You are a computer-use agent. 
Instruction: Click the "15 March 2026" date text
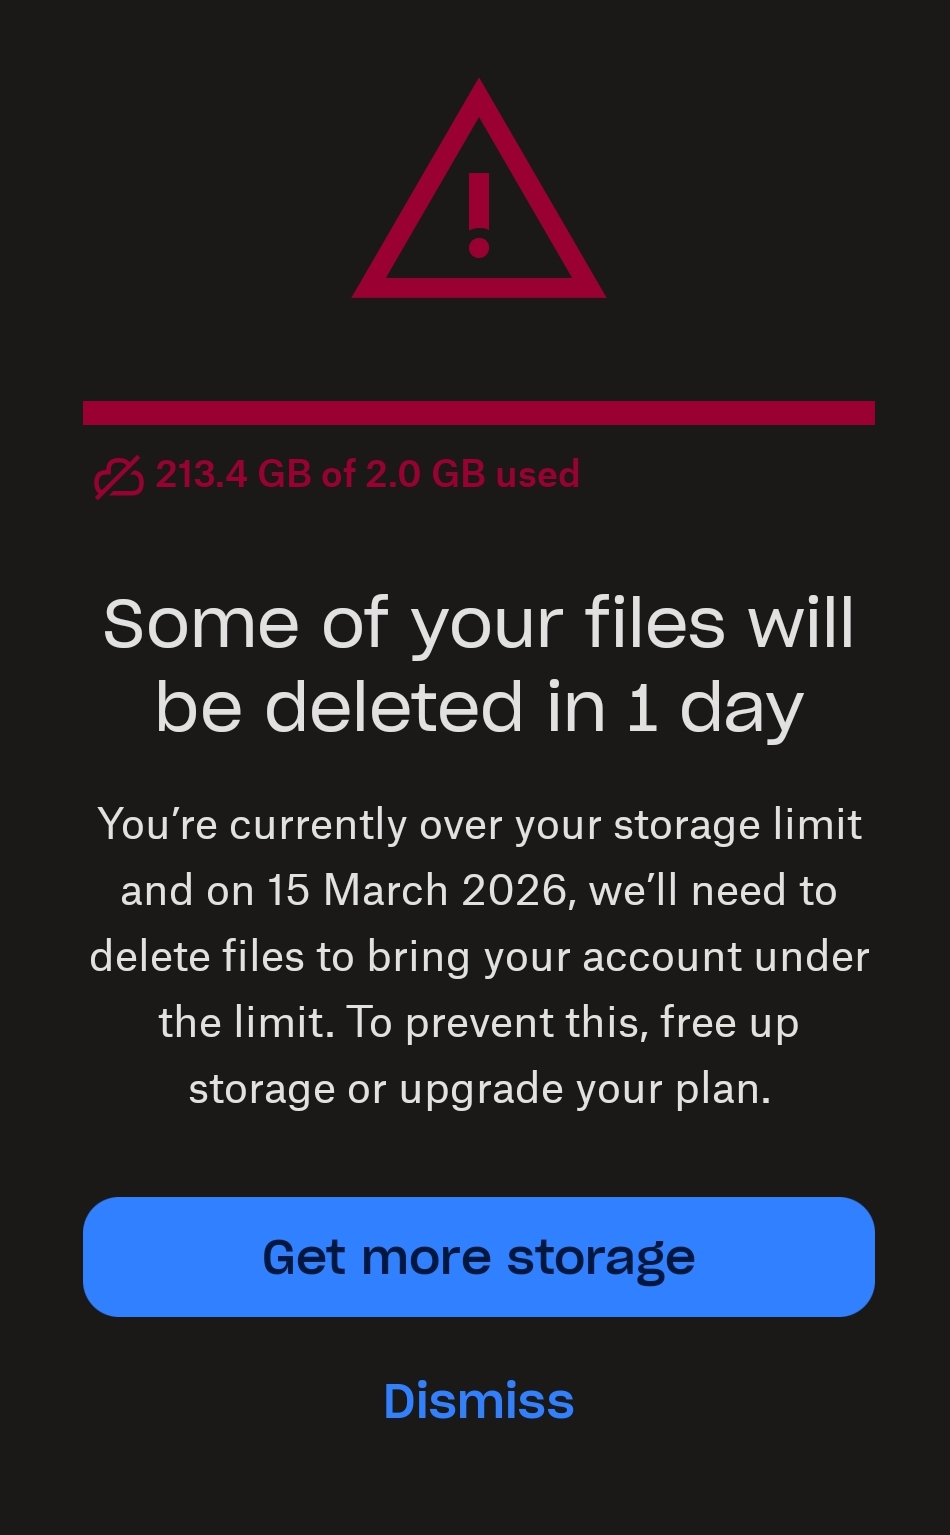[416, 891]
